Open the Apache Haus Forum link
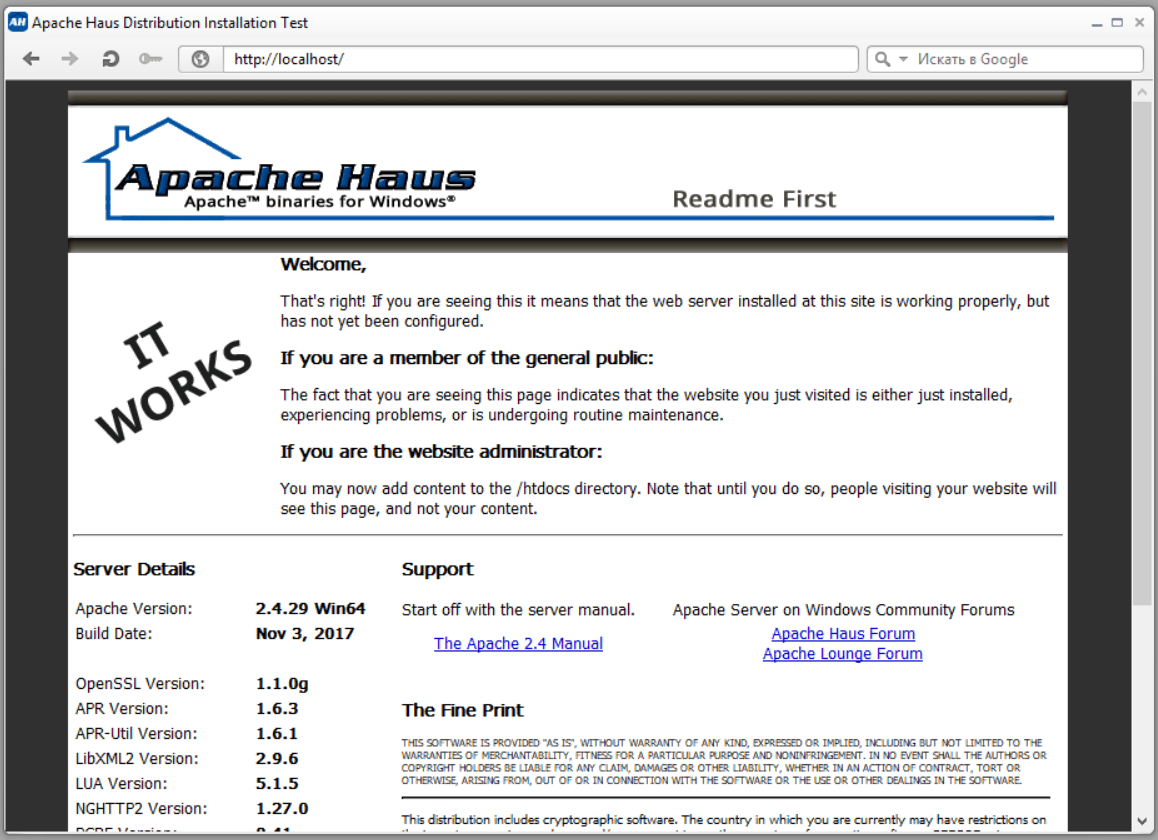 (843, 634)
